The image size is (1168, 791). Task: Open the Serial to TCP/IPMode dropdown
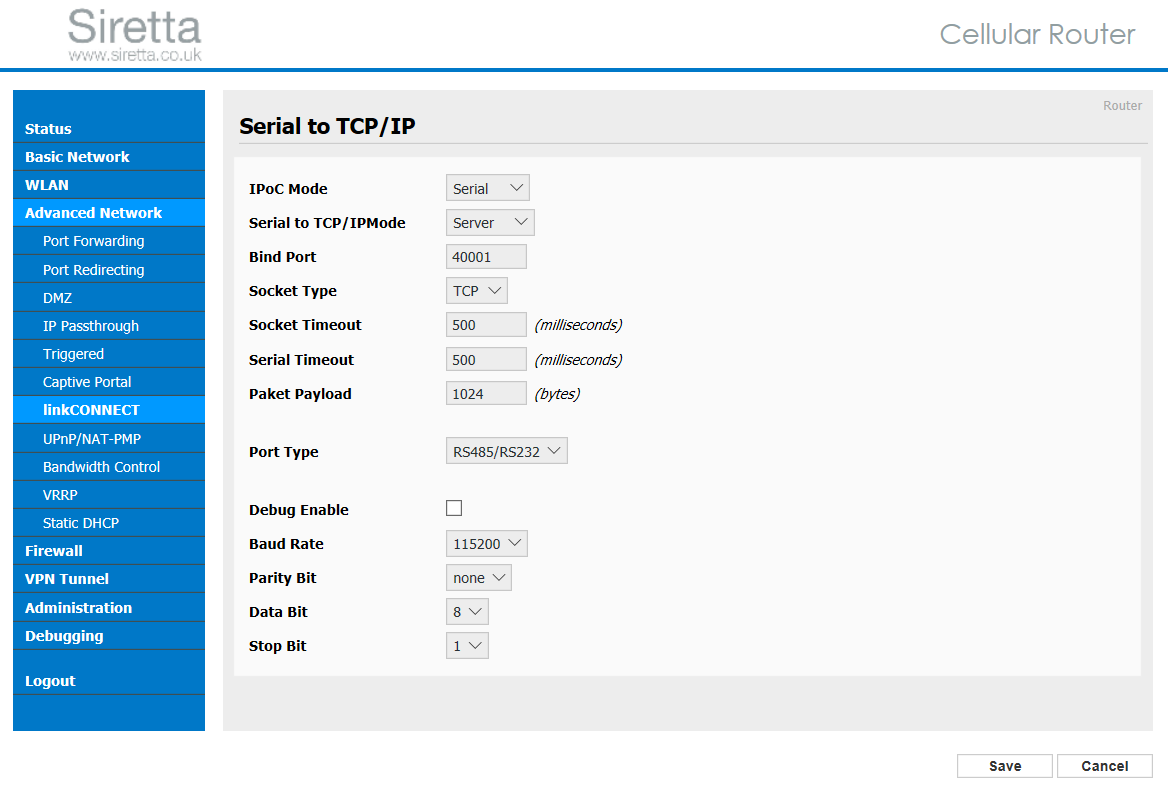click(x=490, y=223)
